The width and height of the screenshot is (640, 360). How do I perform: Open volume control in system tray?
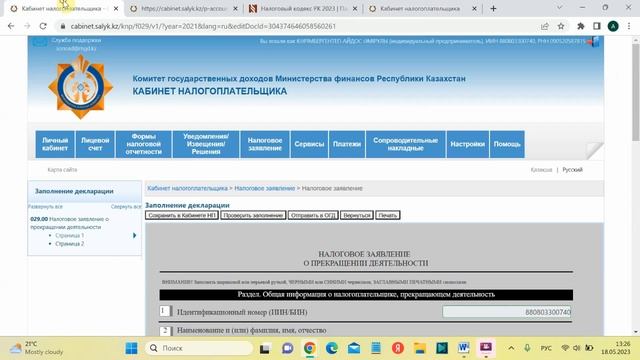point(576,348)
